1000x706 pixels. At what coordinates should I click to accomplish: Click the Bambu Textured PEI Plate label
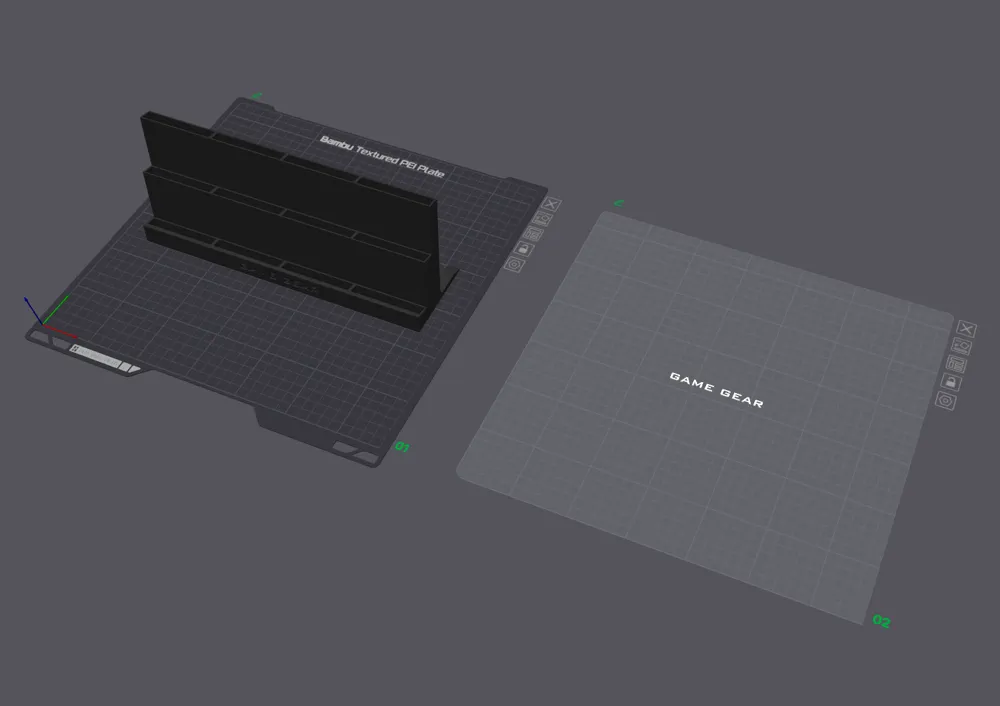[x=381, y=156]
